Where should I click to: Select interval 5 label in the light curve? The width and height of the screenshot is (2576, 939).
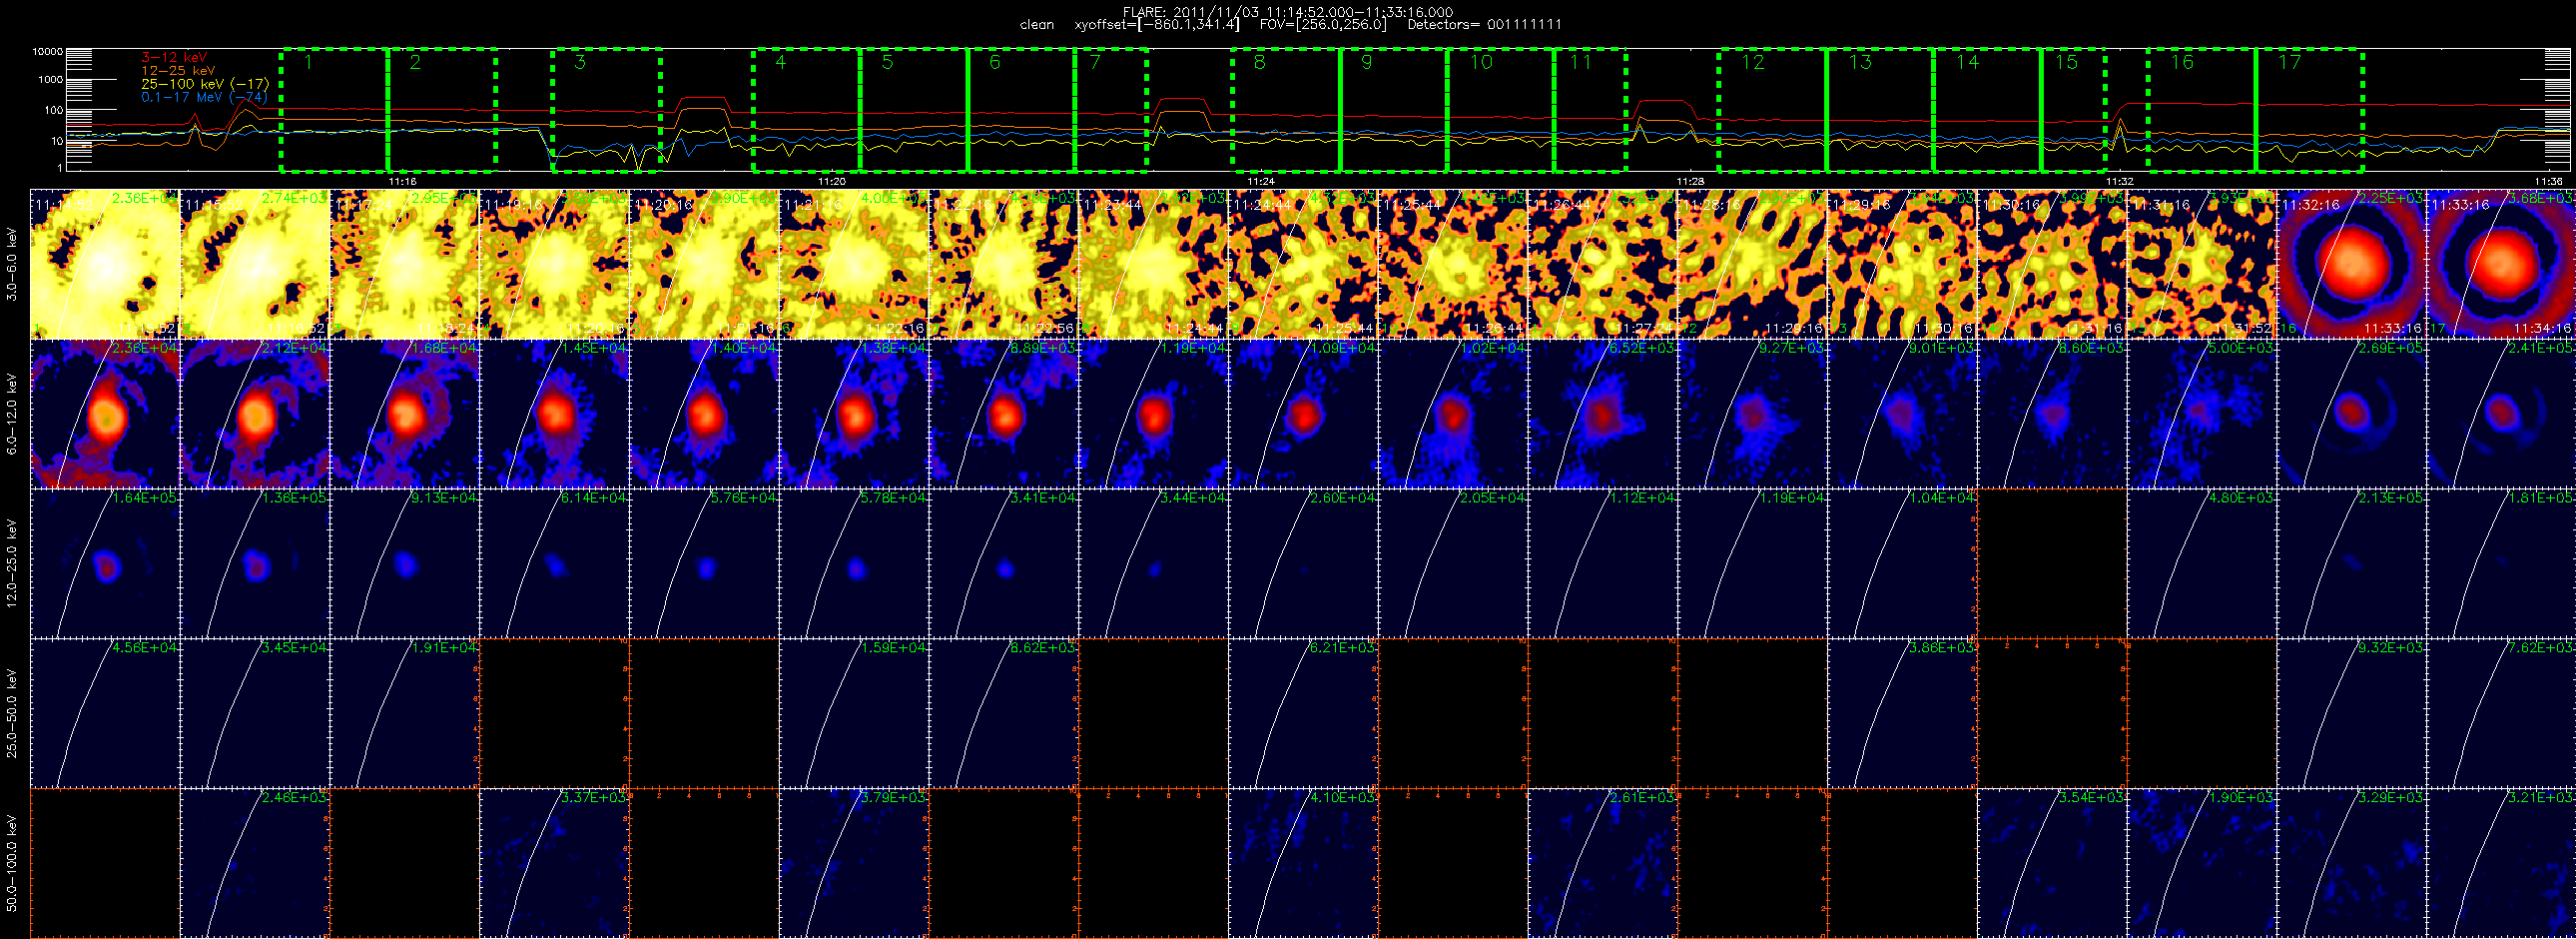click(x=887, y=63)
